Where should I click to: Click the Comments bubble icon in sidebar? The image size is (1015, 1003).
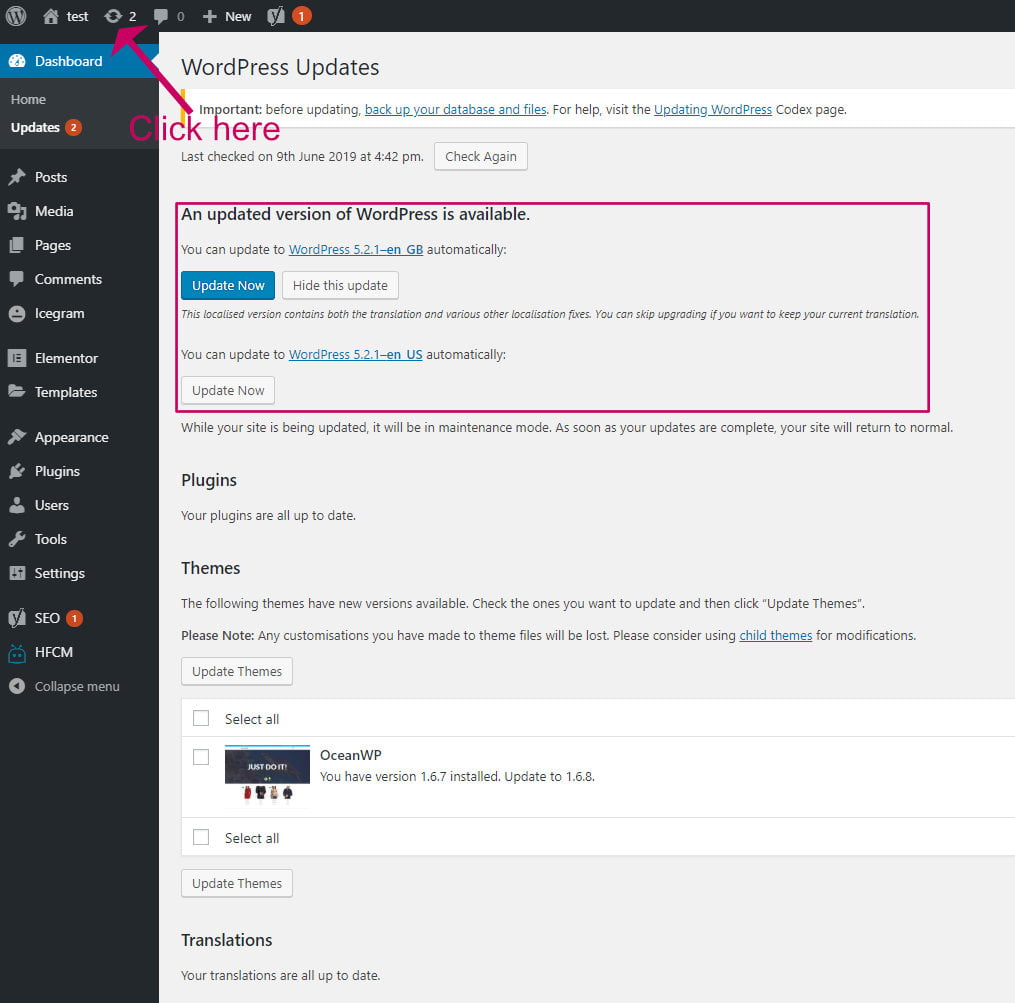click(x=17, y=279)
